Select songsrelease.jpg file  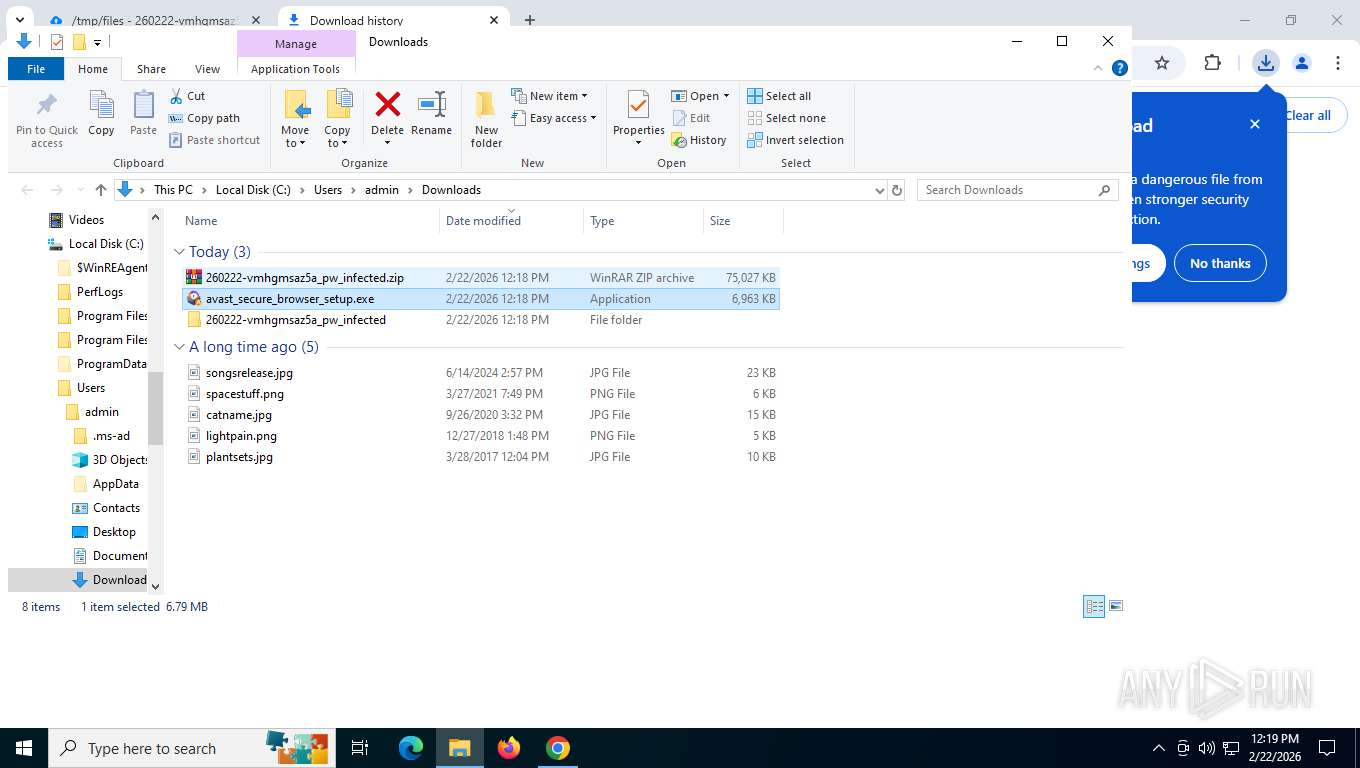[480, 373]
